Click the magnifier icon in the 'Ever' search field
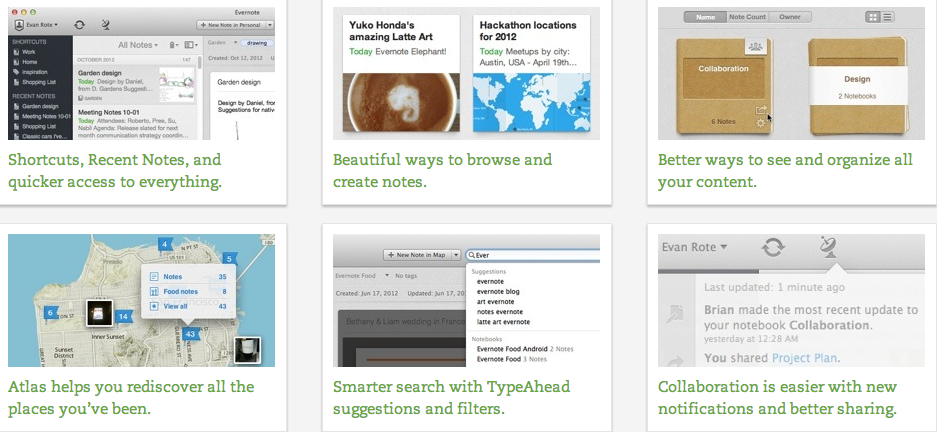This screenshot has width=937, height=432. click(x=471, y=255)
